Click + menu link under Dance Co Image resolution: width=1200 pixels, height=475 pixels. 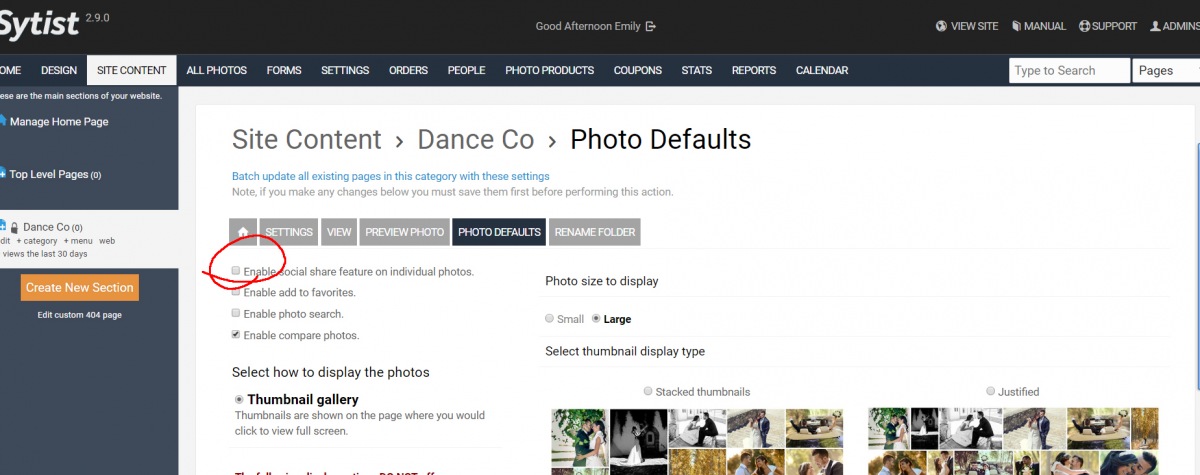77,241
